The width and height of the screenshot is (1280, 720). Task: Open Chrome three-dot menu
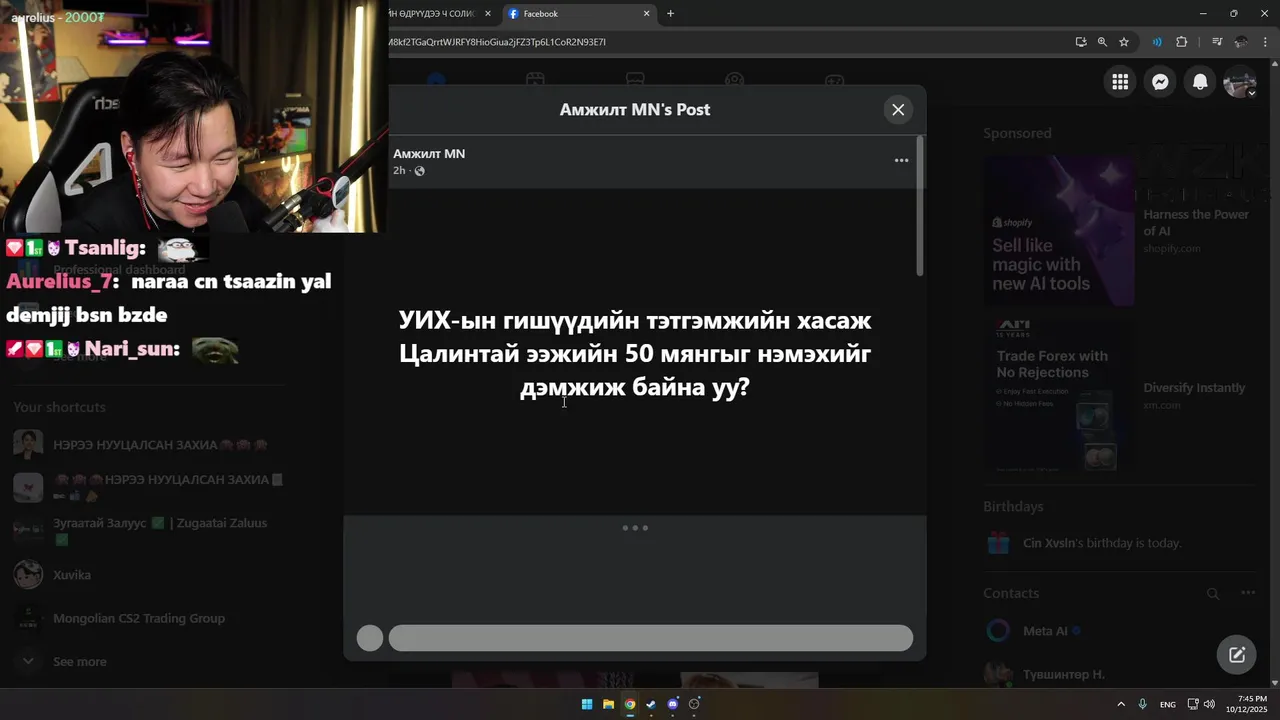click(1265, 42)
